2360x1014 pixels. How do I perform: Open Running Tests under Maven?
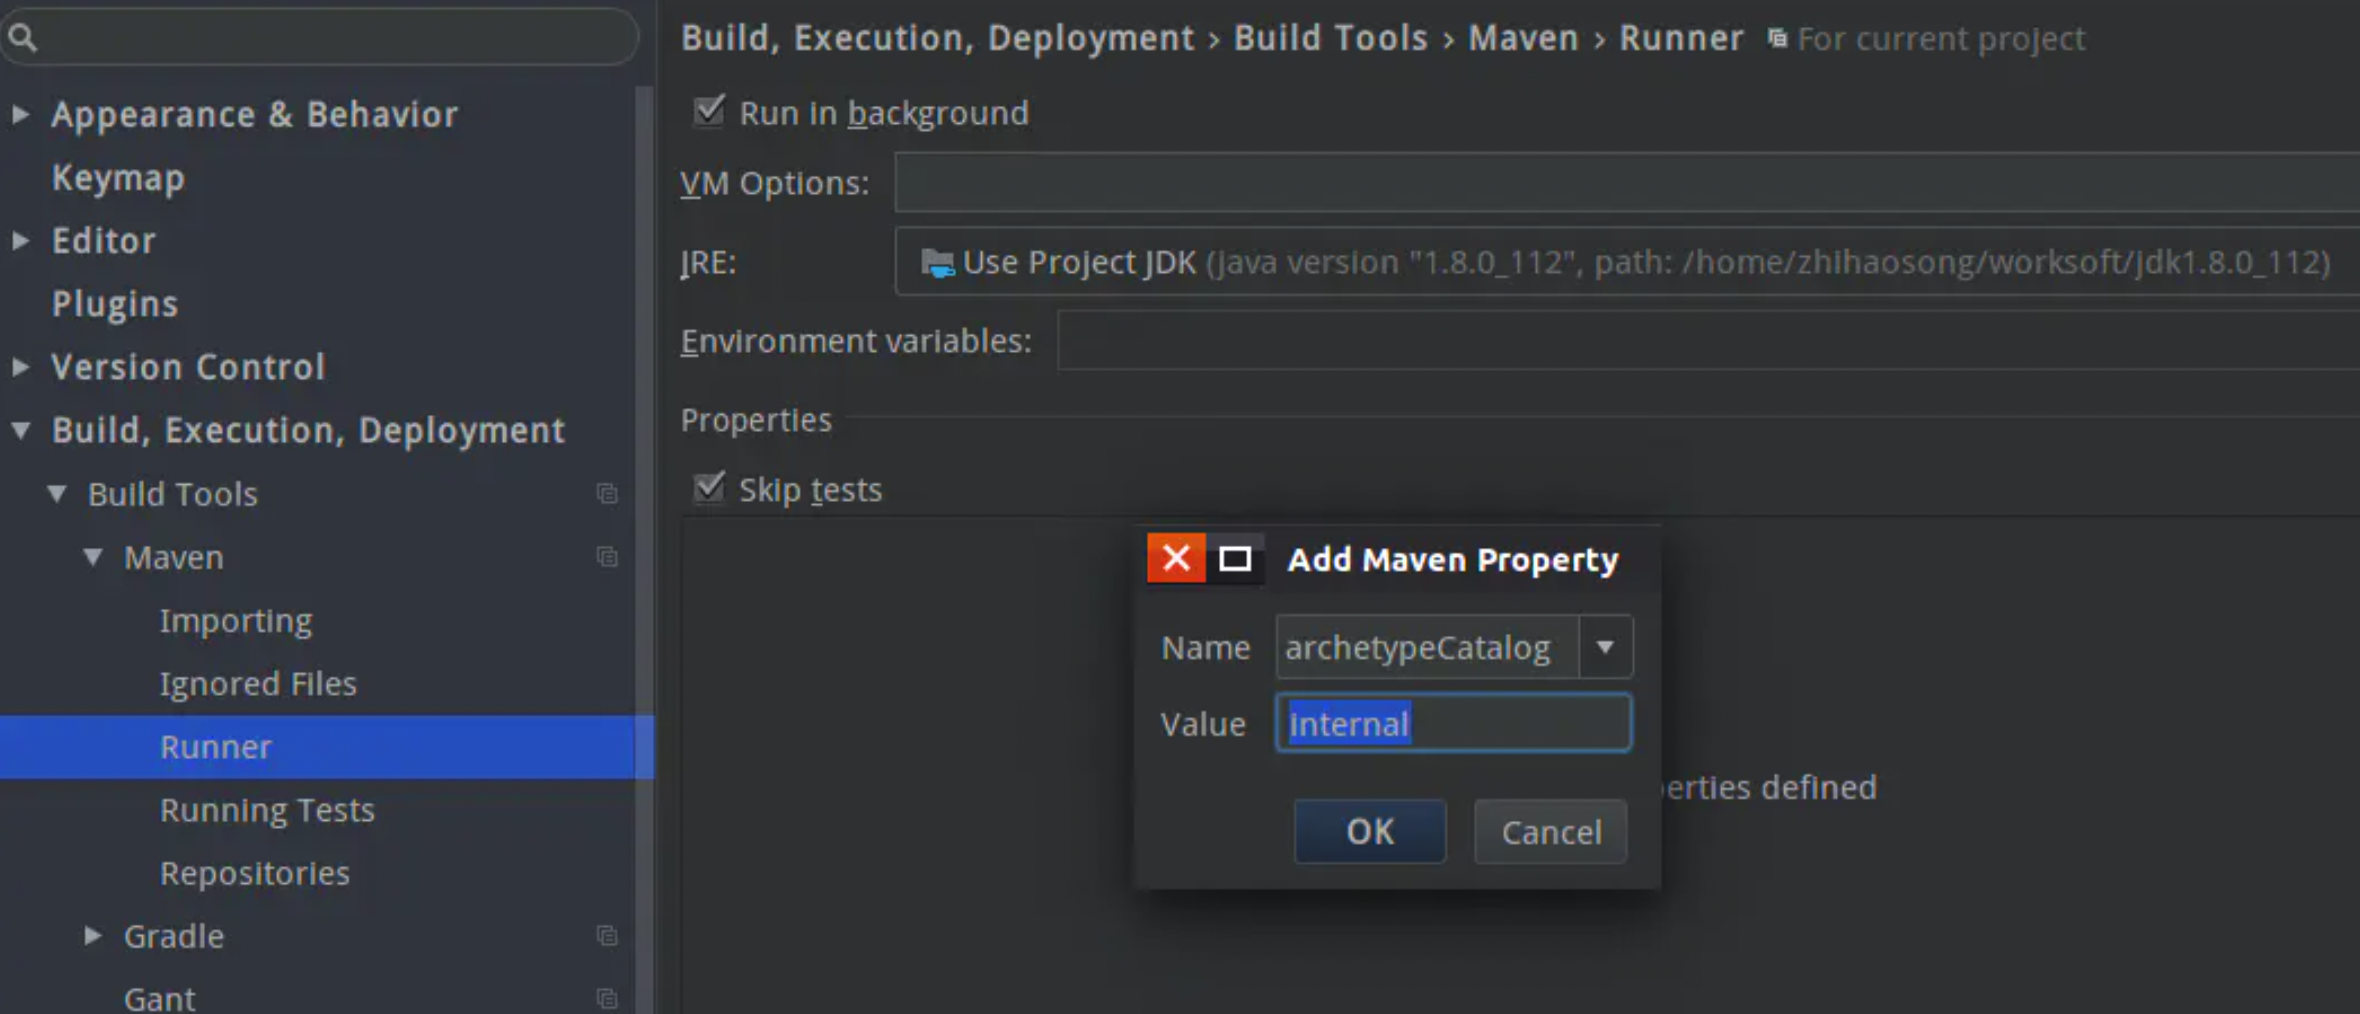click(267, 810)
